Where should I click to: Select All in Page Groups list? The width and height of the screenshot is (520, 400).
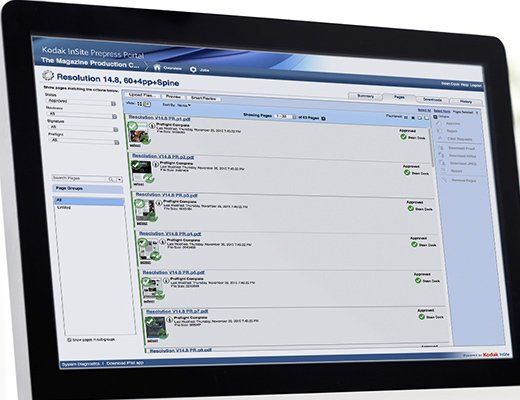click(89, 201)
